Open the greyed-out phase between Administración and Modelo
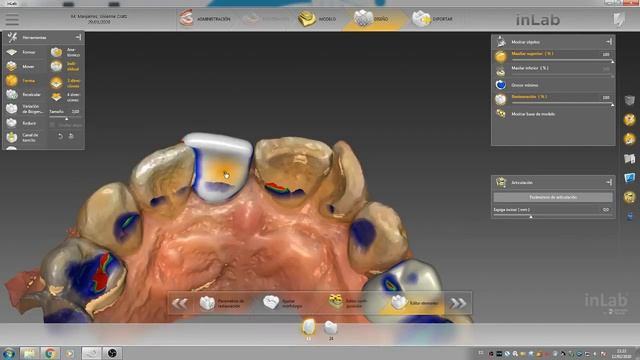Image resolution: width=640 pixels, height=360 pixels. 265,19
